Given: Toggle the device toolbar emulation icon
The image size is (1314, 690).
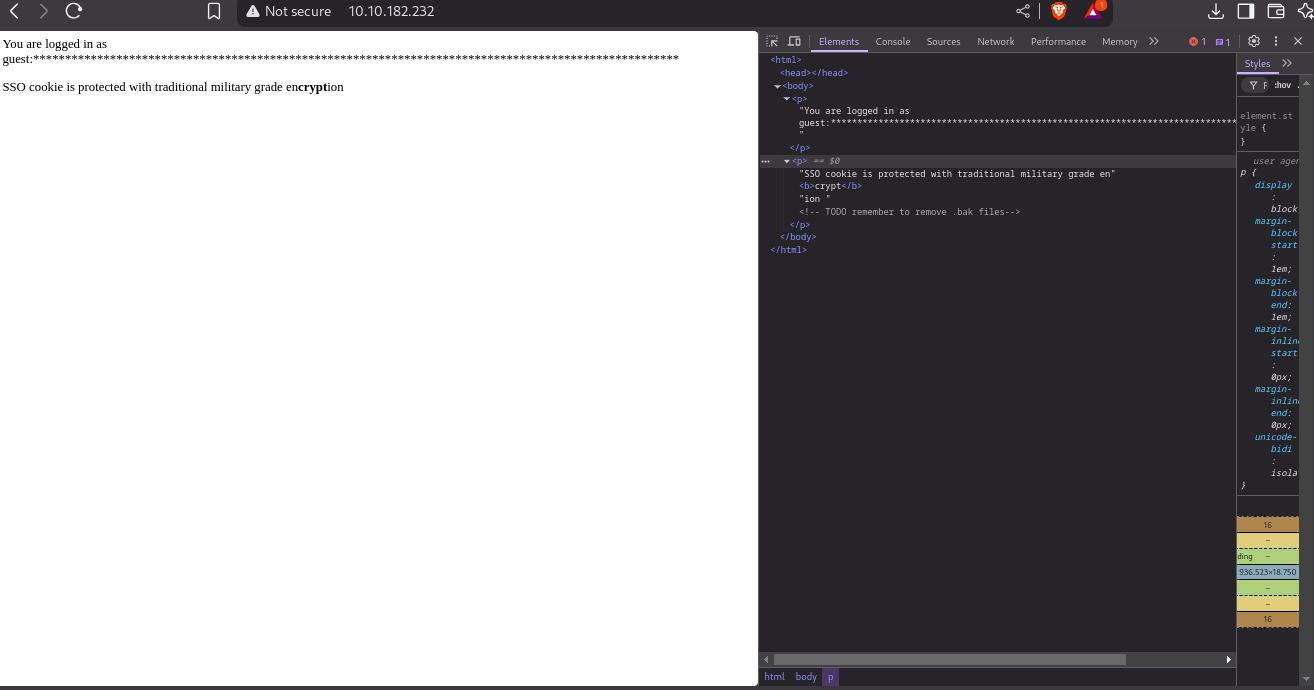Looking at the screenshot, I should (794, 41).
